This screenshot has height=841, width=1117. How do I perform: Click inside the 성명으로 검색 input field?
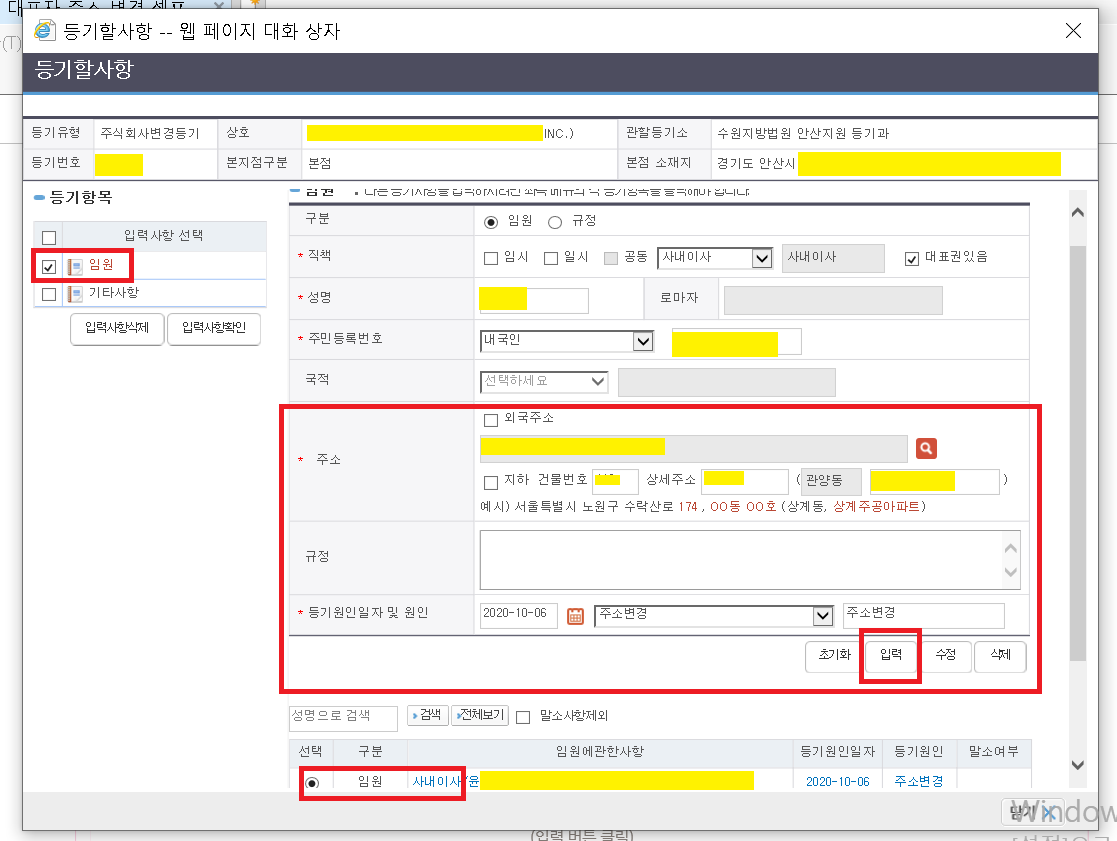tap(343, 716)
